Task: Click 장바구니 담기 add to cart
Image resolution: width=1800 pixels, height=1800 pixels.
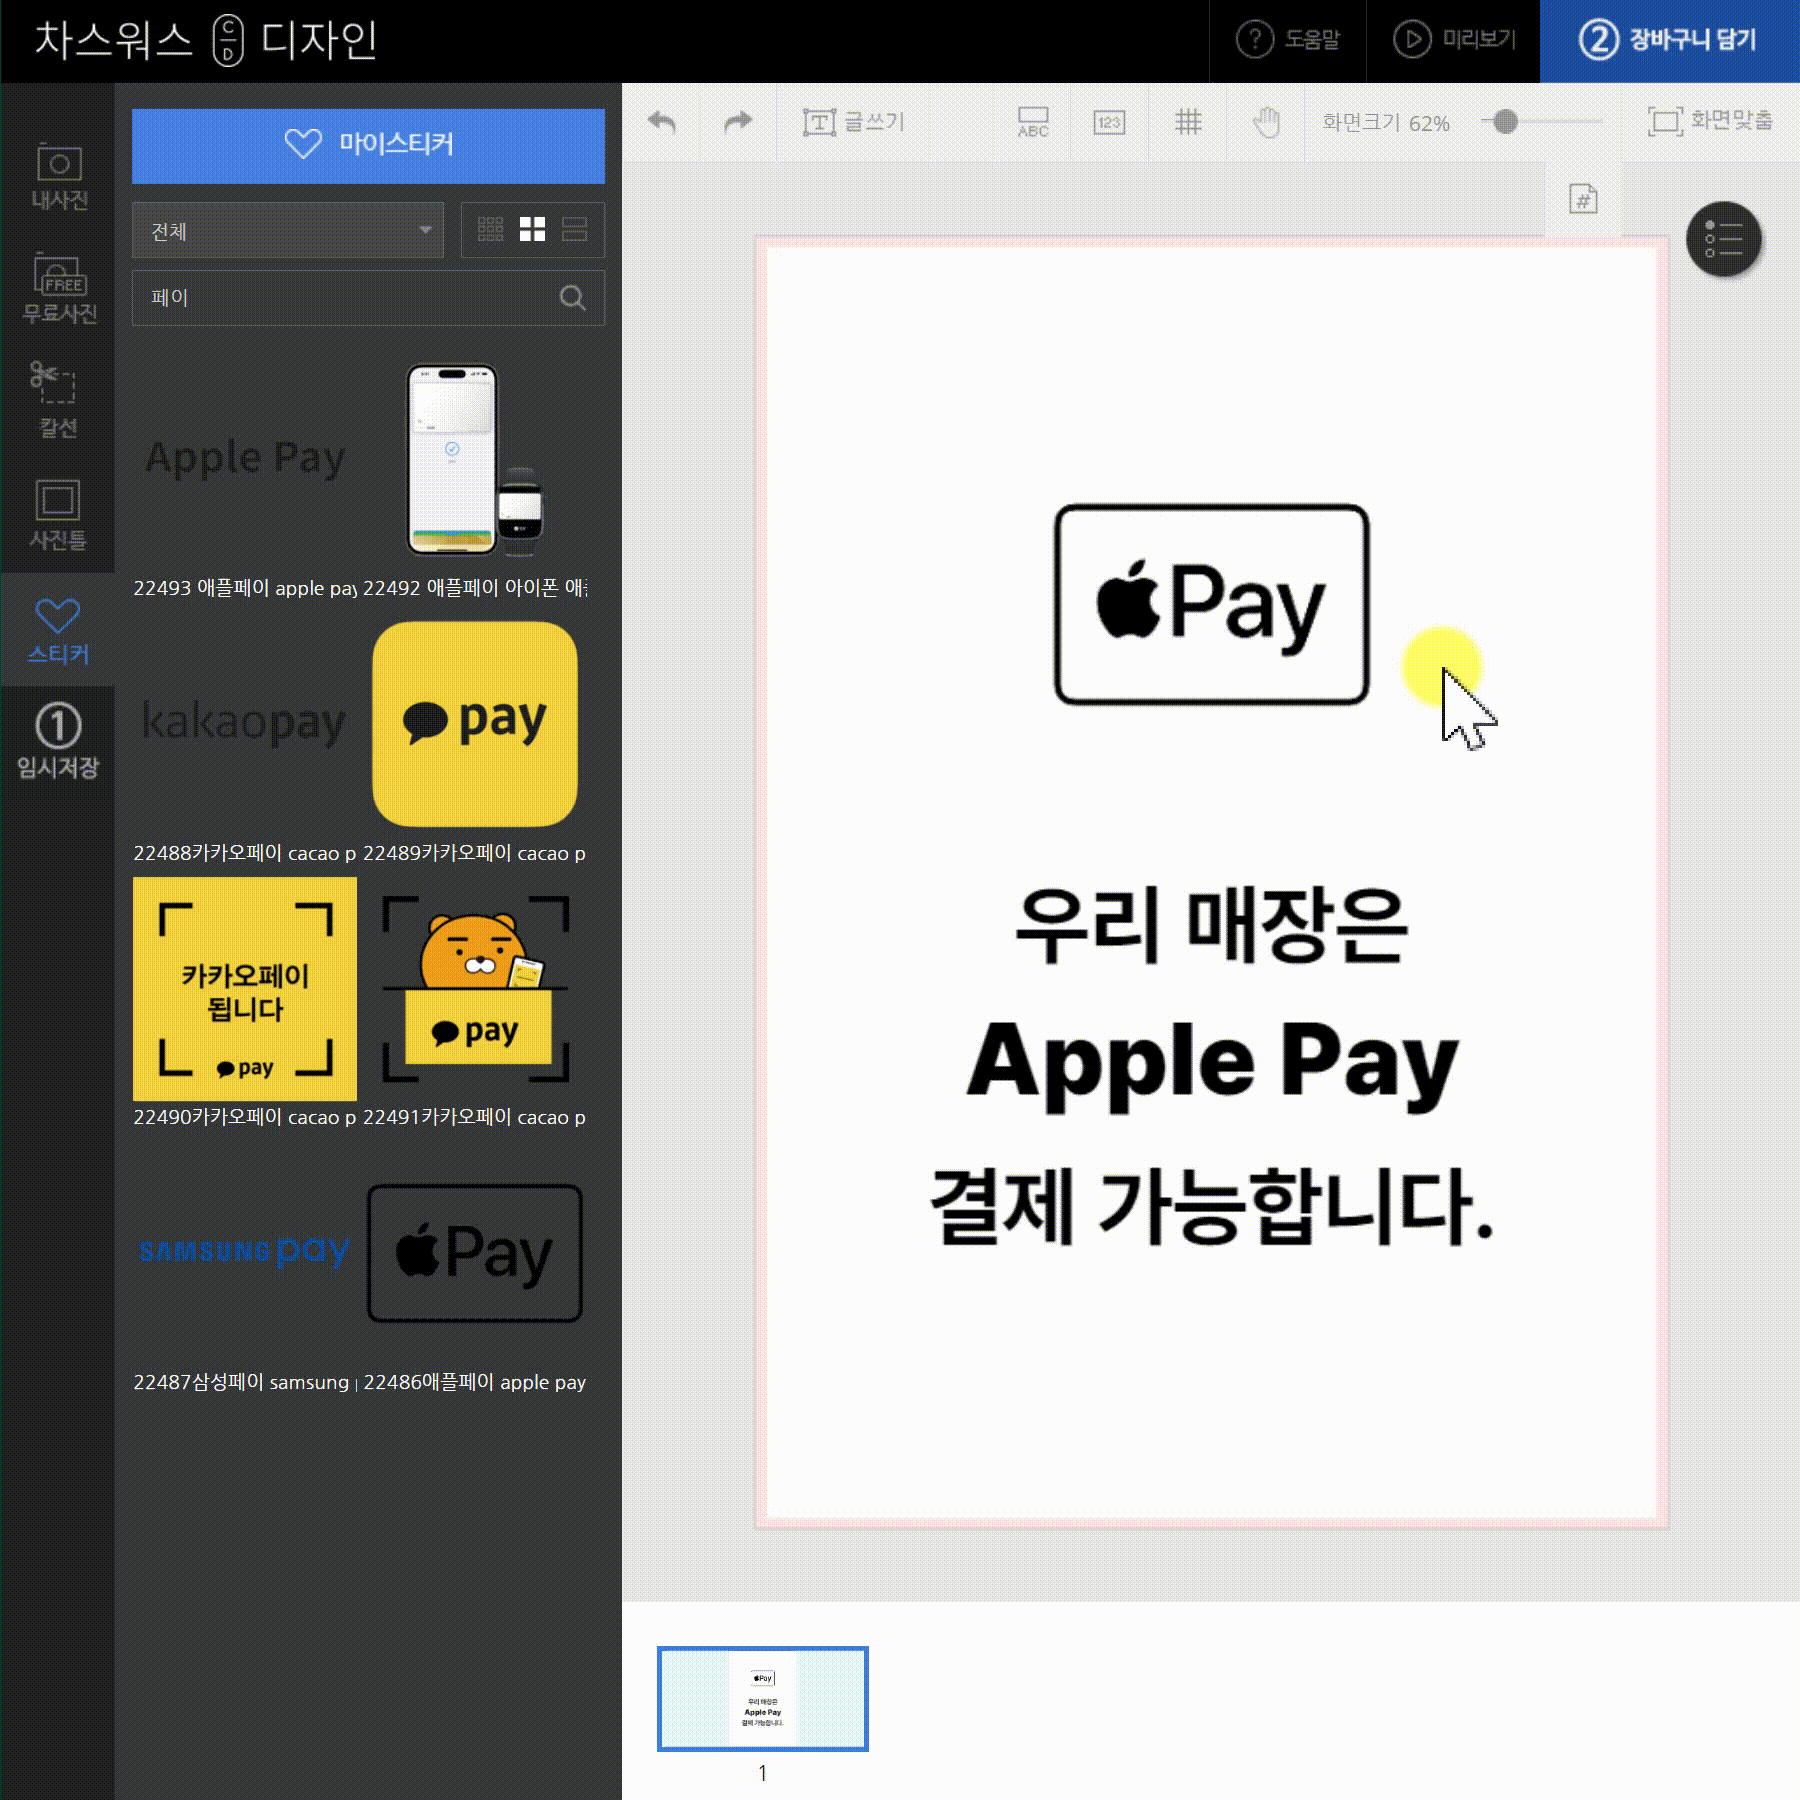Action: point(1668,40)
